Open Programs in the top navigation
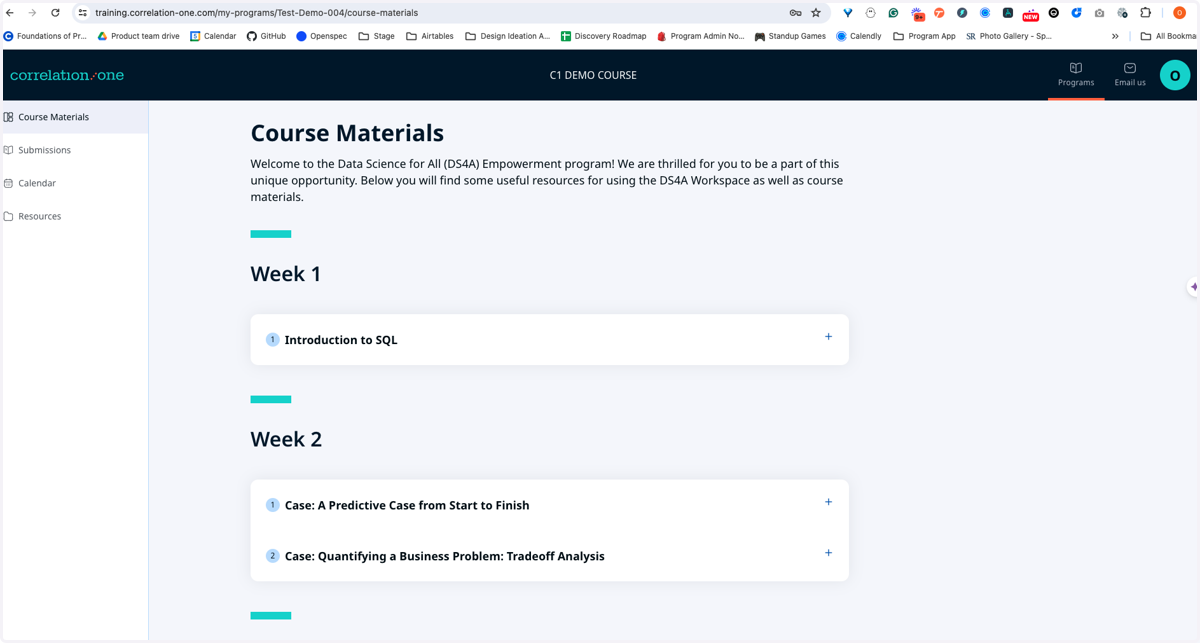 pyautogui.click(x=1076, y=75)
